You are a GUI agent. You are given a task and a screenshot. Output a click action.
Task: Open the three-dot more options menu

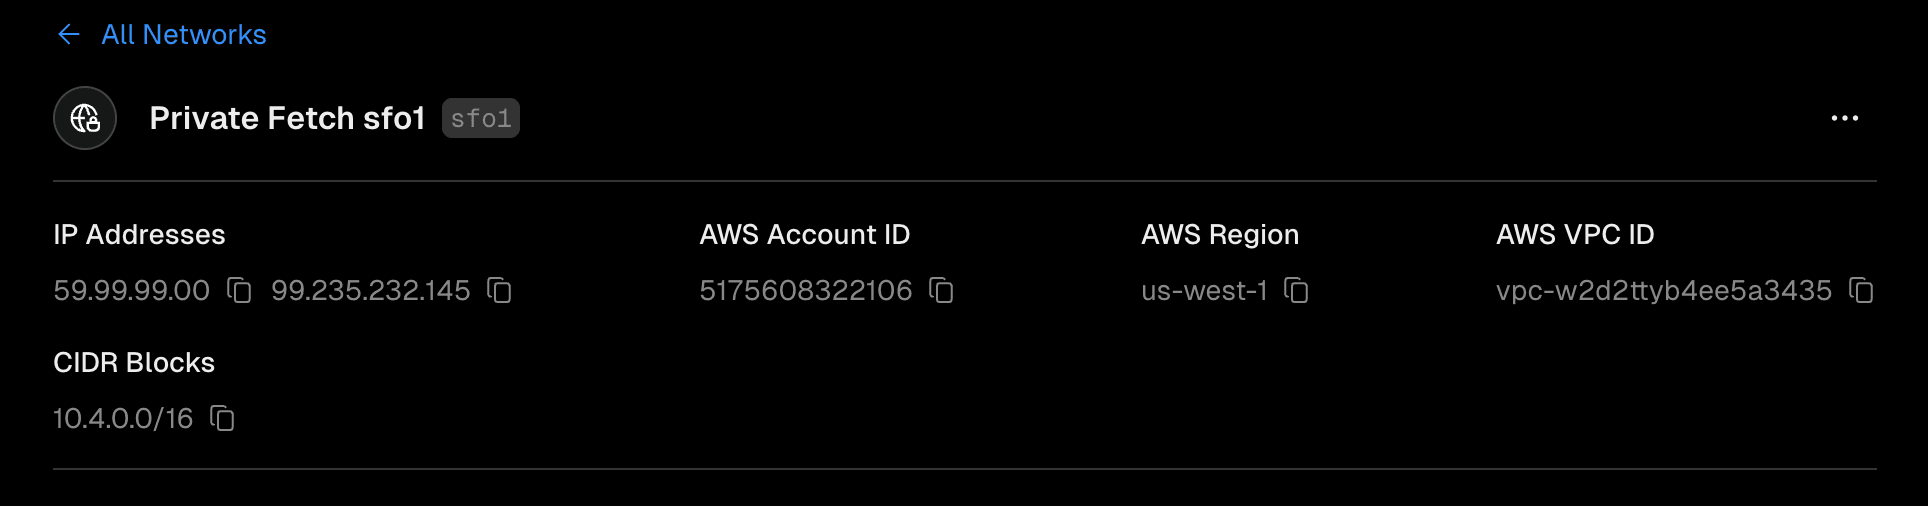[x=1844, y=118]
